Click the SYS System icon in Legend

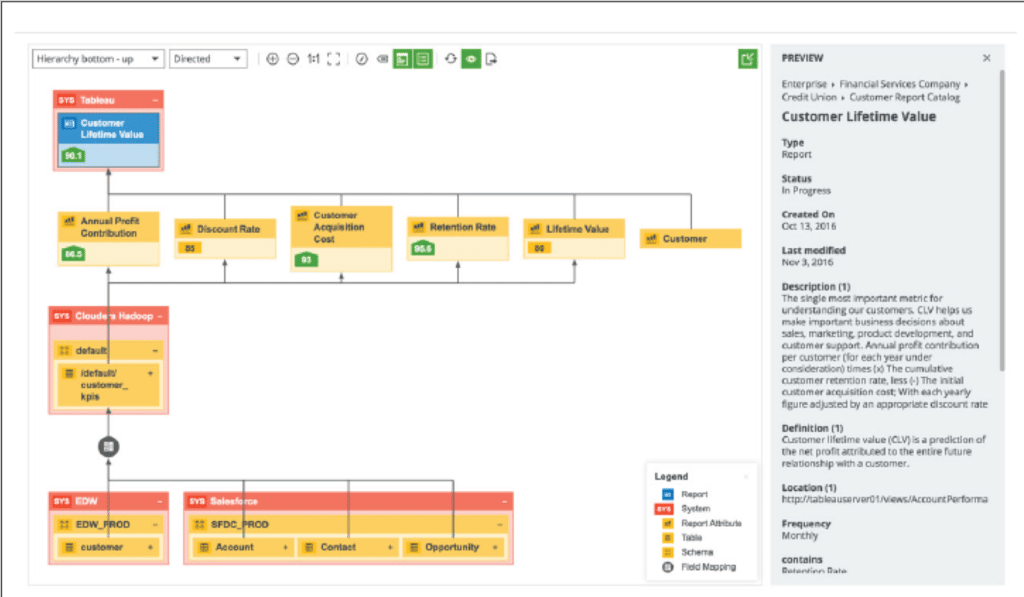(x=664, y=509)
